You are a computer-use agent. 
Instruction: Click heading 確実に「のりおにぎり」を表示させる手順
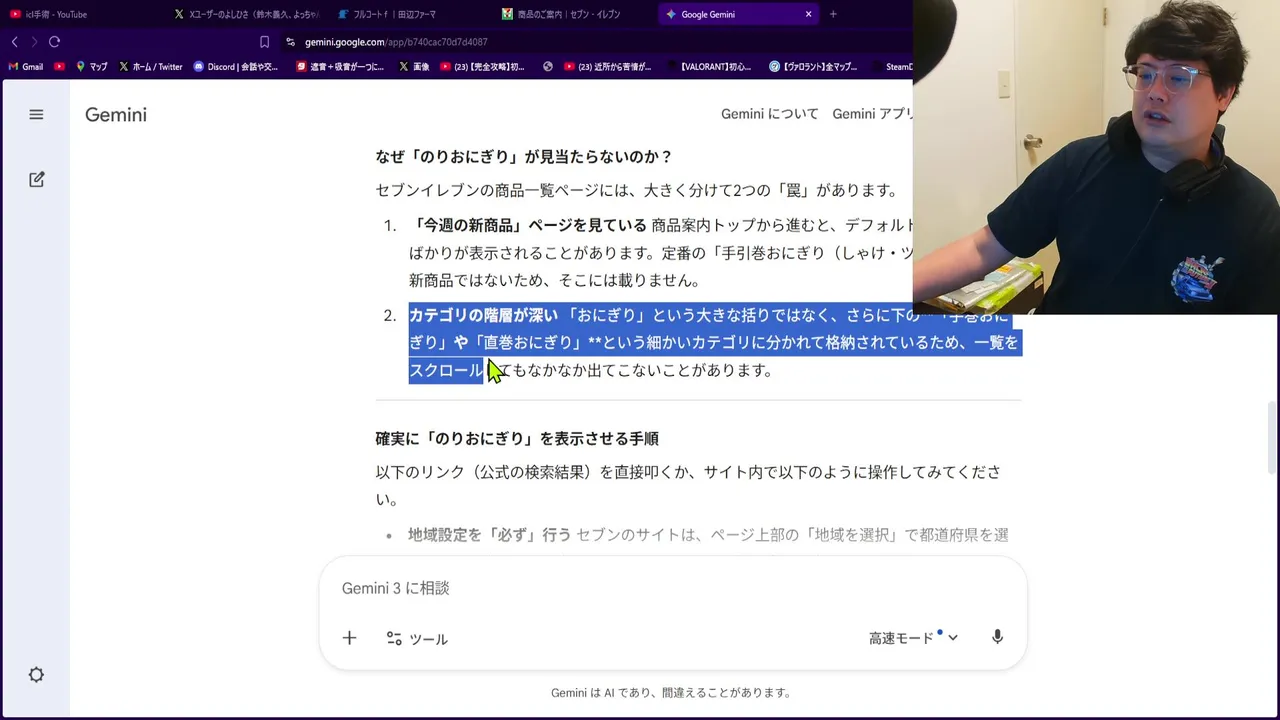click(x=517, y=439)
